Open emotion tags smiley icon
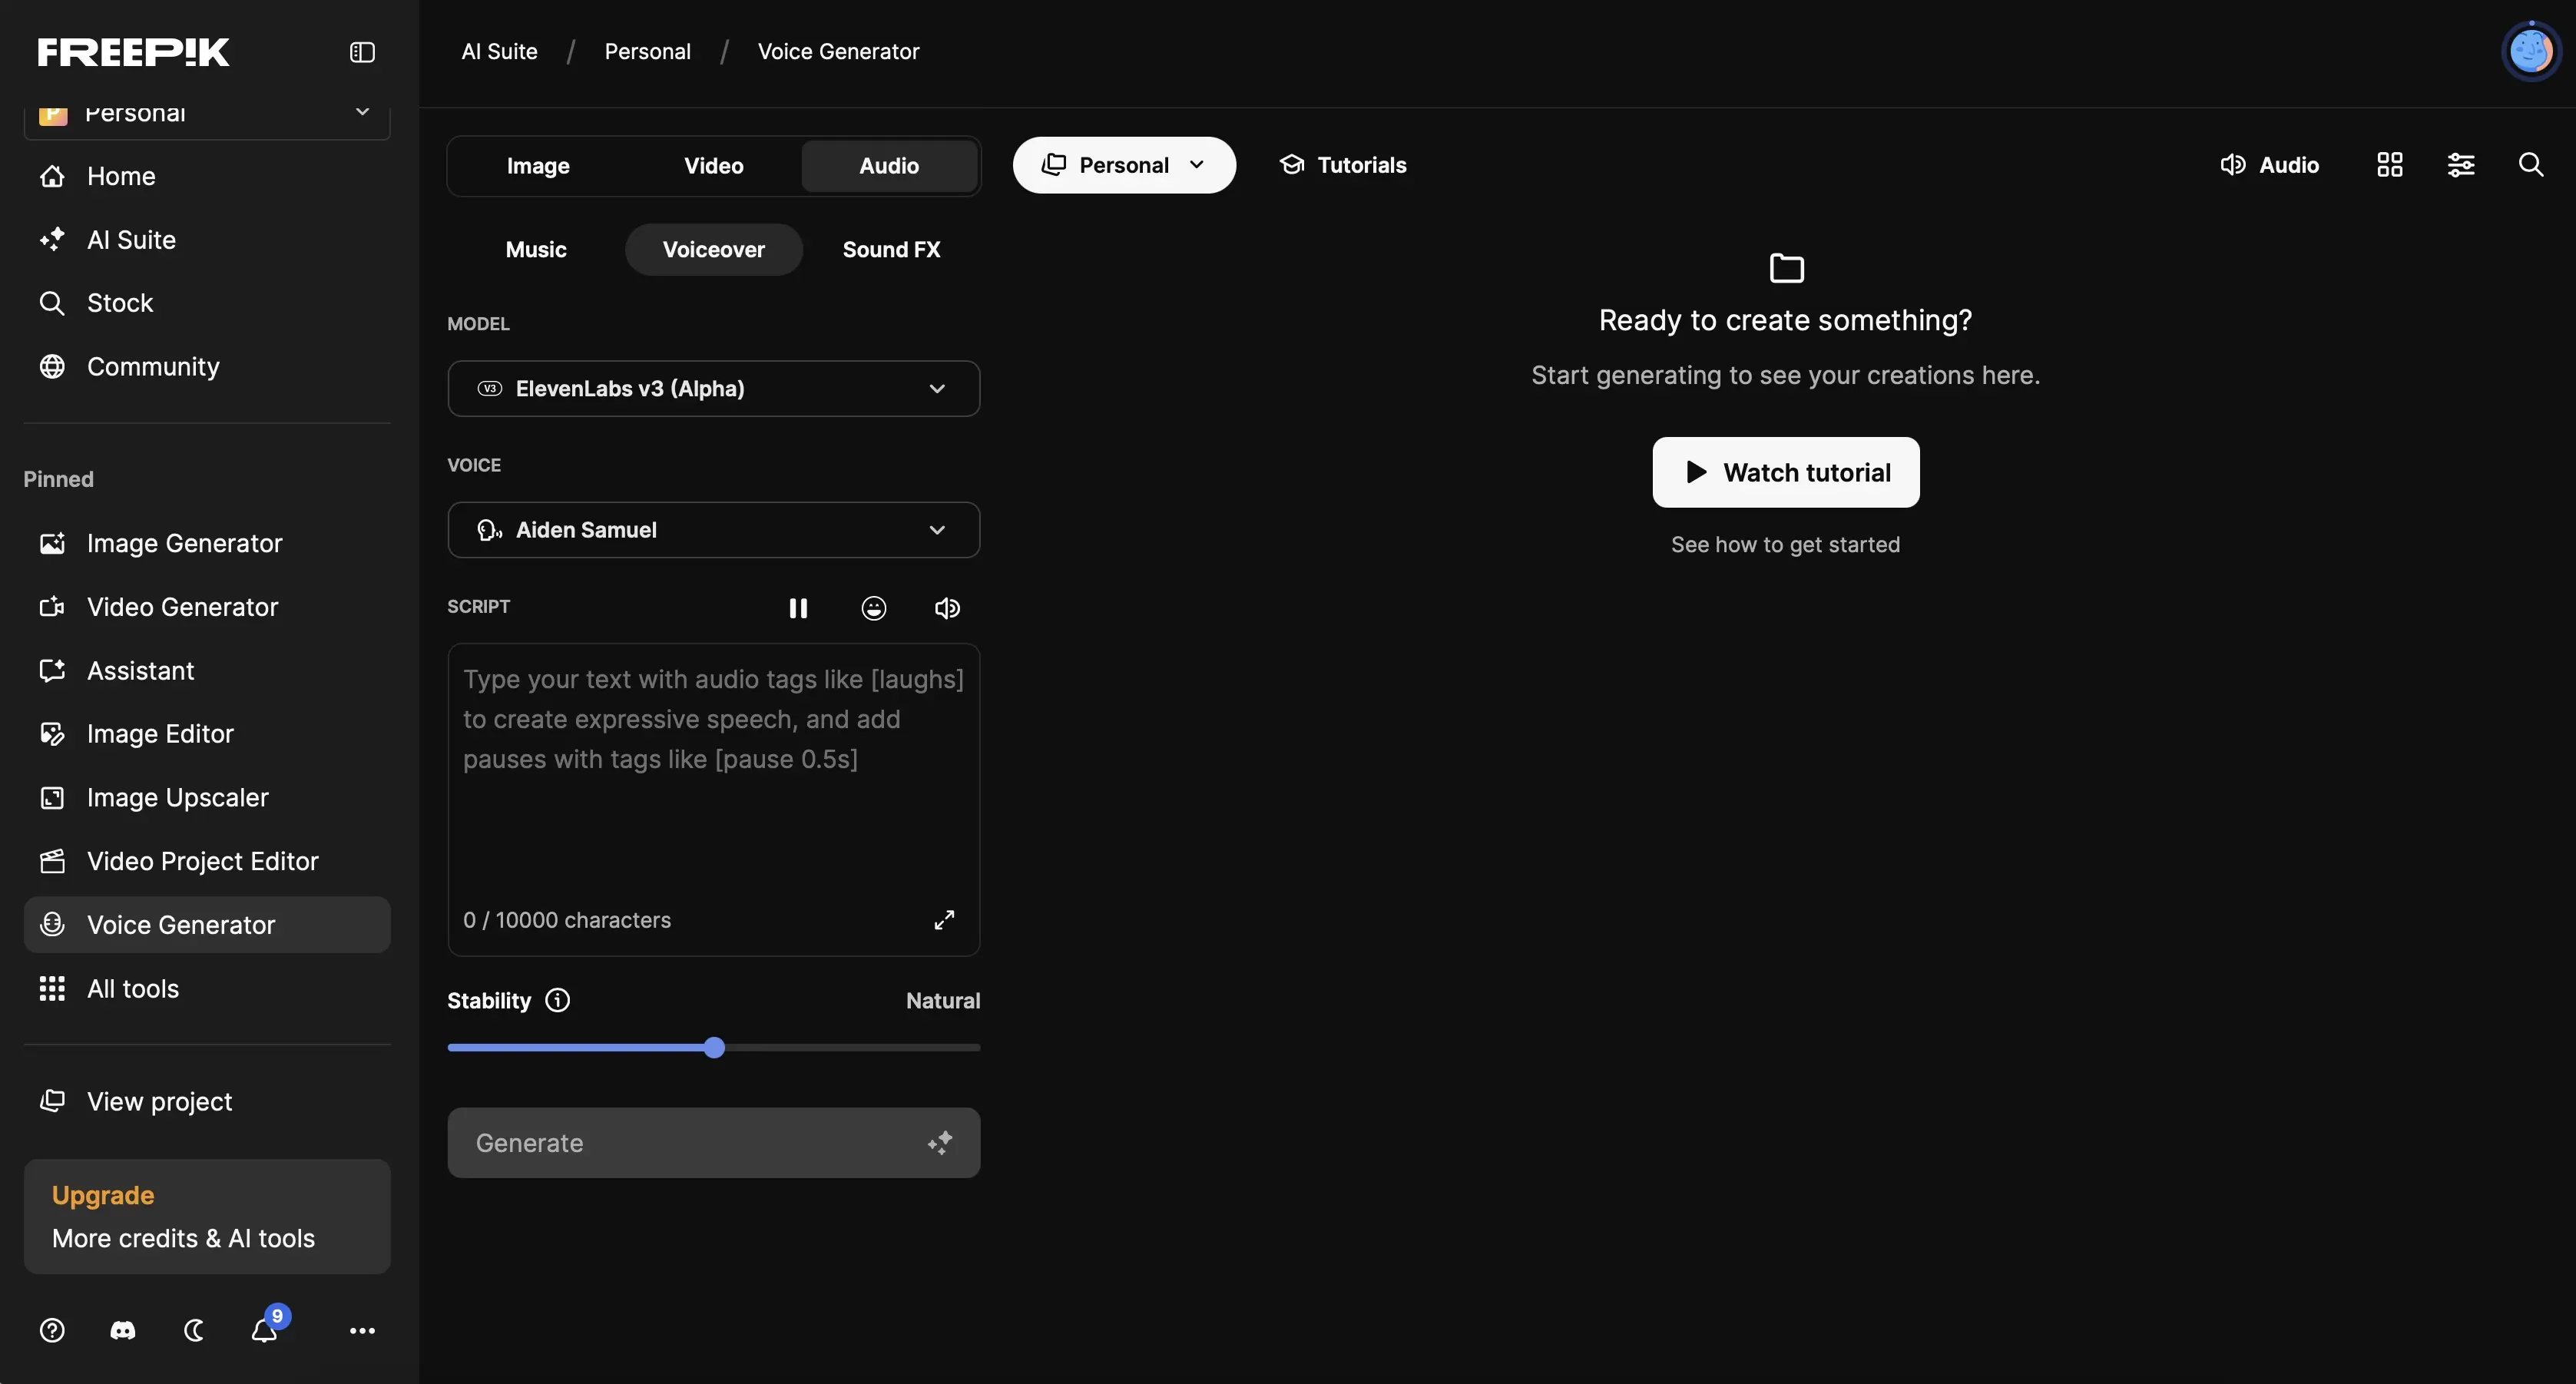Screen dimensions: 2576x1384 point(873,608)
